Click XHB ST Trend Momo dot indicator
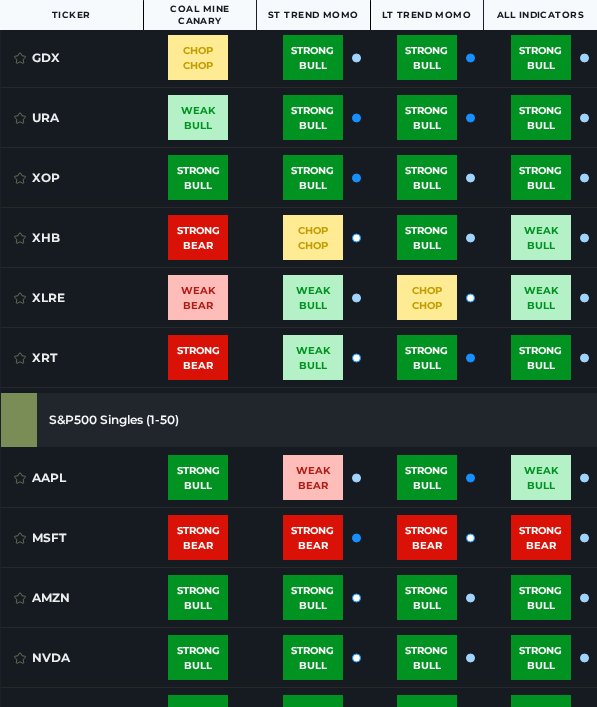 [356, 238]
